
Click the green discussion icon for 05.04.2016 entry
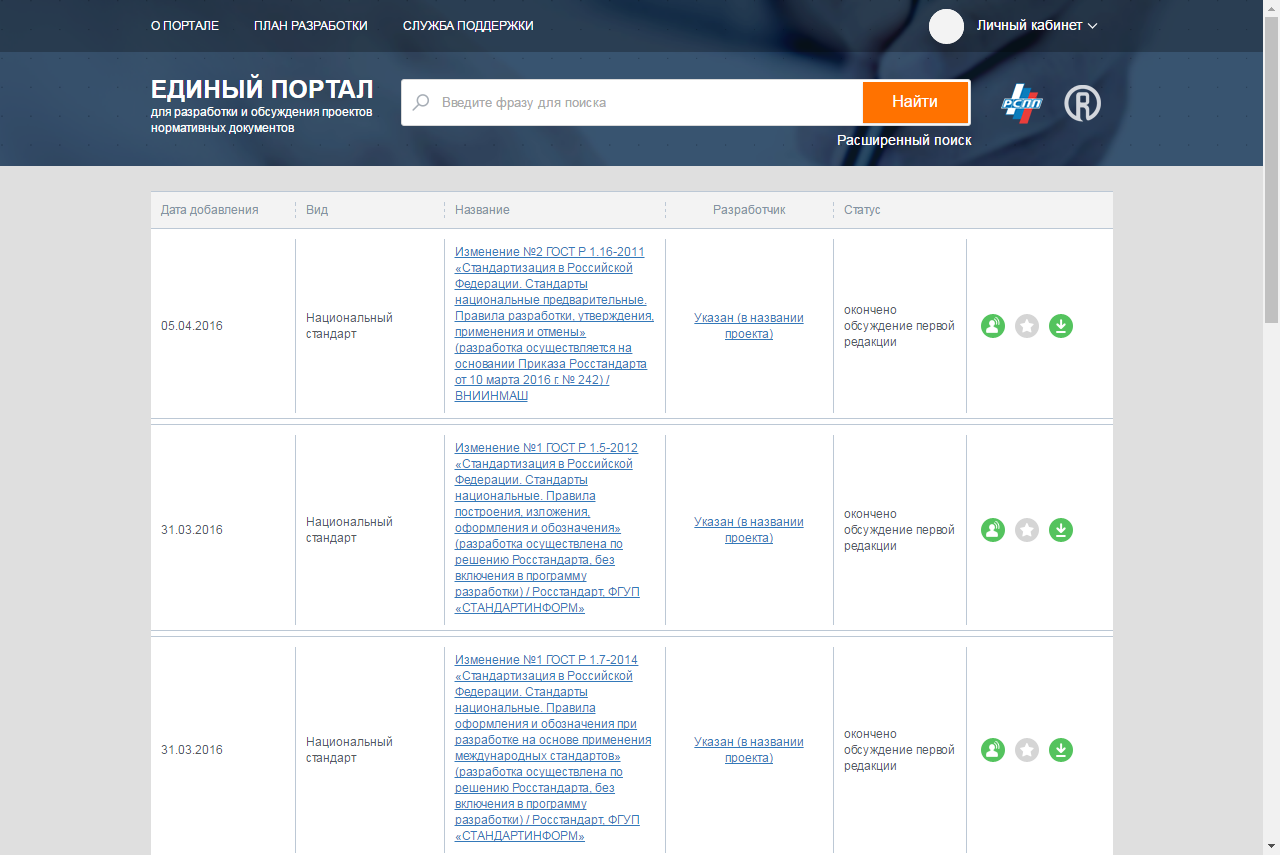coord(992,326)
